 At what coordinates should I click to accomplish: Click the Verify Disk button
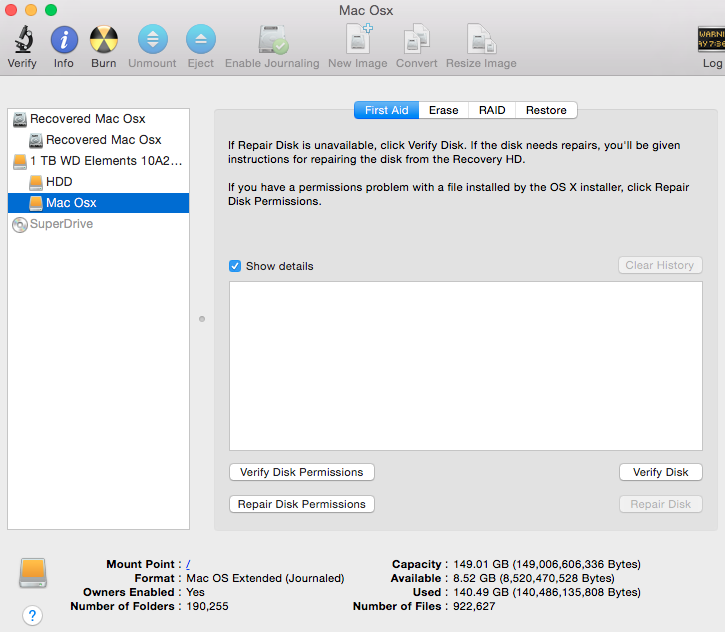tap(661, 472)
